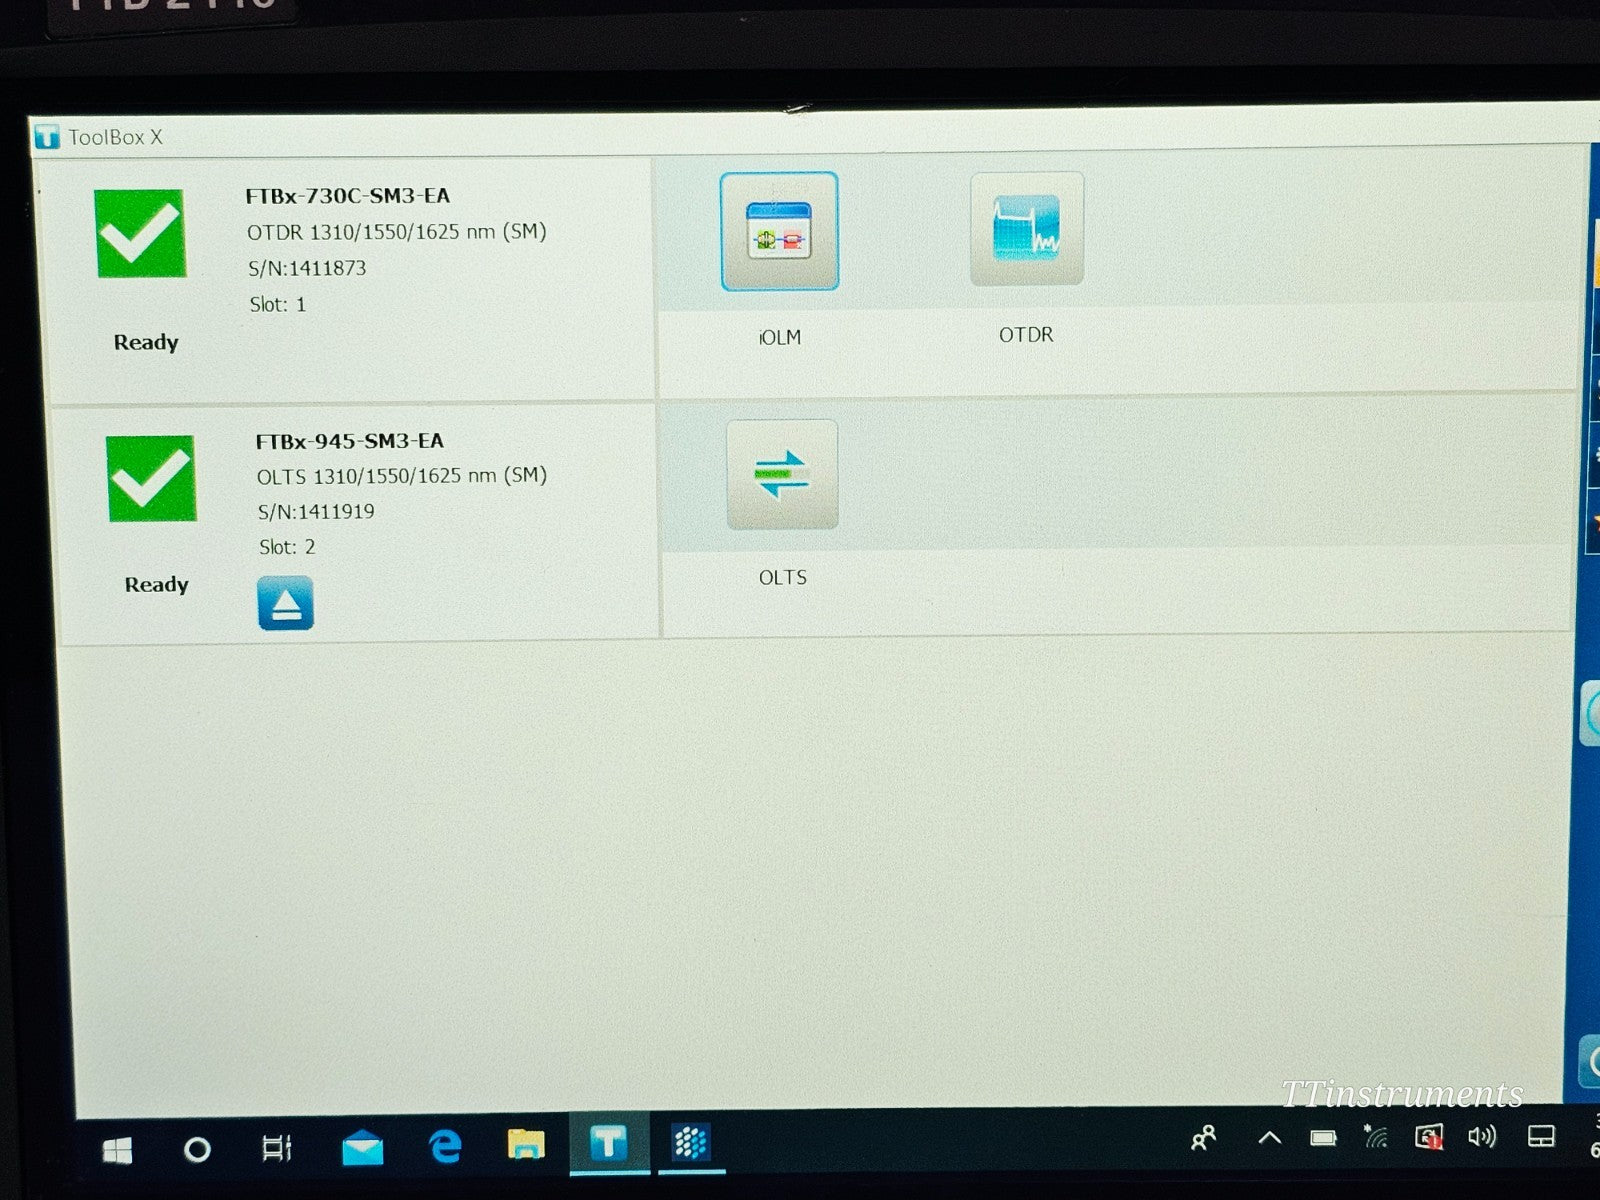Viewport: 1600px width, 1200px height.
Task: Click Ready status text of slot 1 module
Action: pos(146,342)
